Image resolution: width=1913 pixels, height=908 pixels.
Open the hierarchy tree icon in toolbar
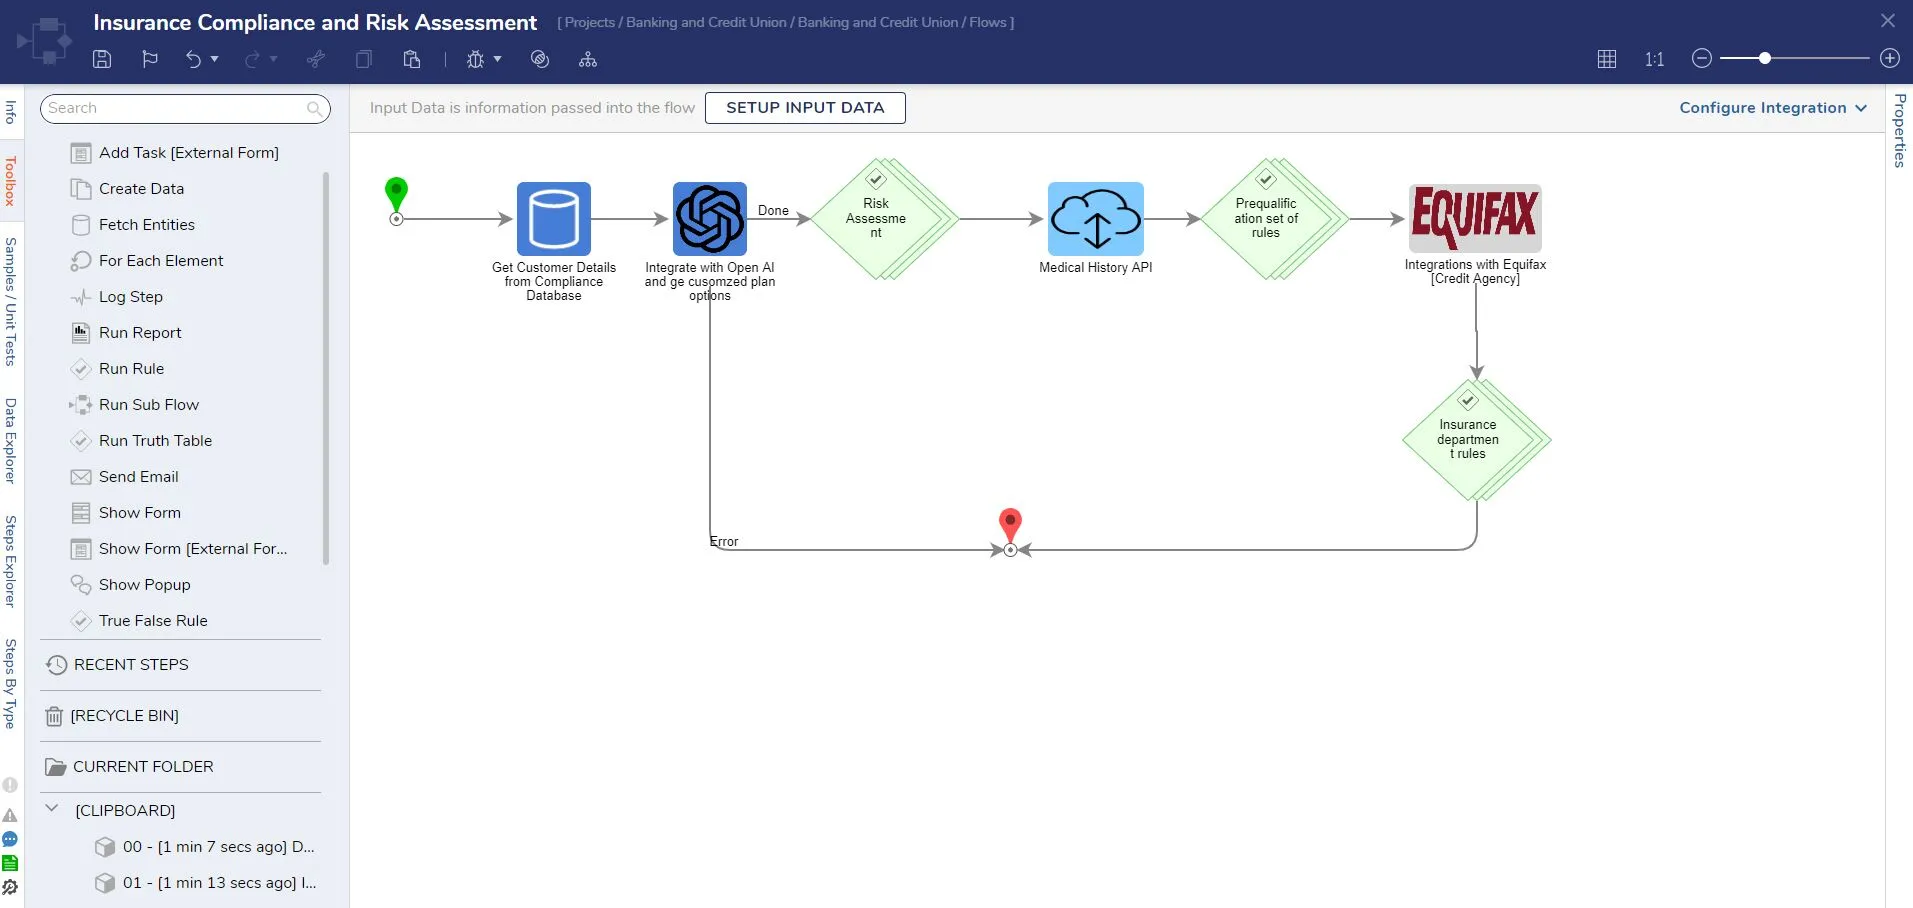pyautogui.click(x=588, y=59)
